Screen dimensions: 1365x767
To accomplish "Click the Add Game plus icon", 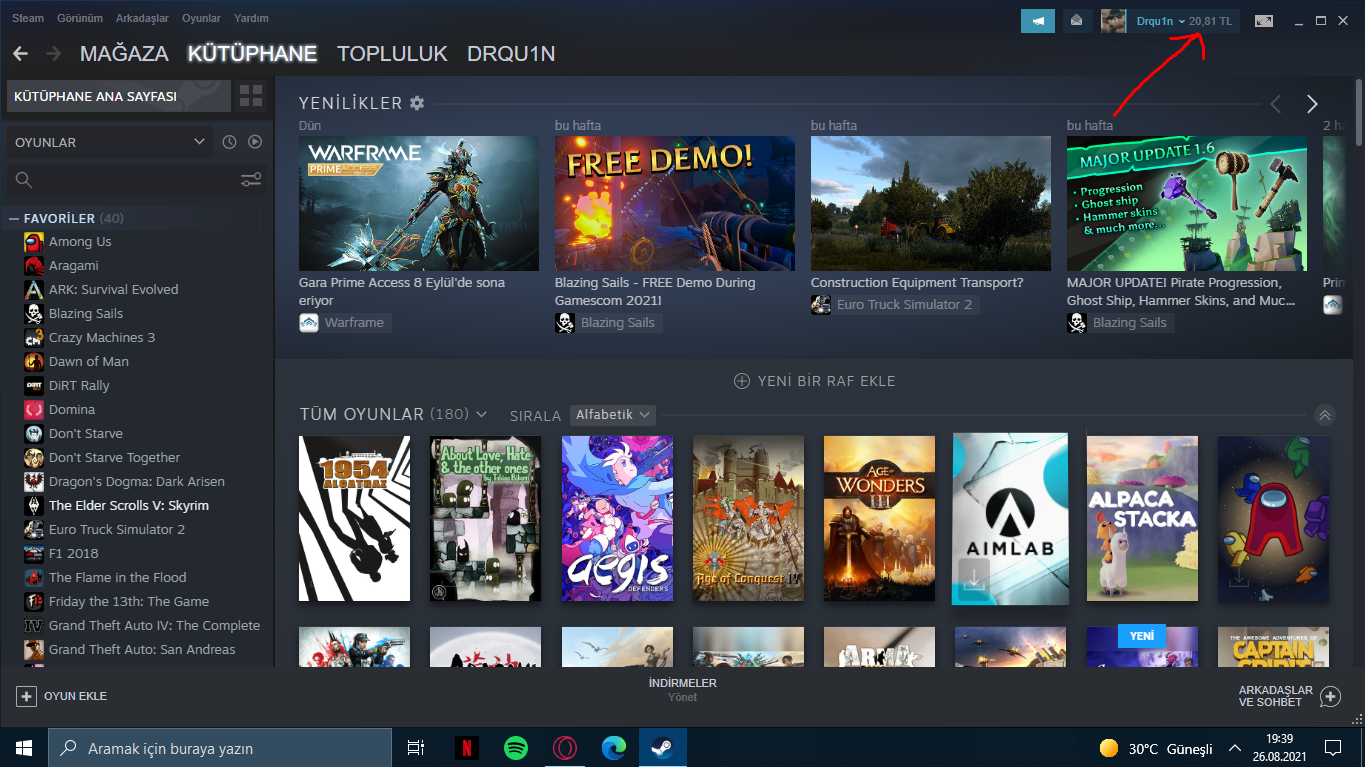I will (27, 696).
